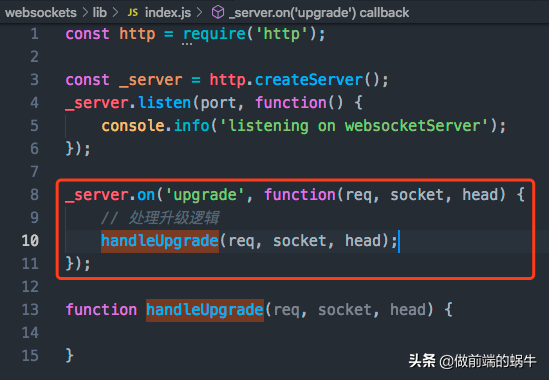549x380 pixels.
Task: Click line number 8 in the gutter
Action: coord(34,195)
